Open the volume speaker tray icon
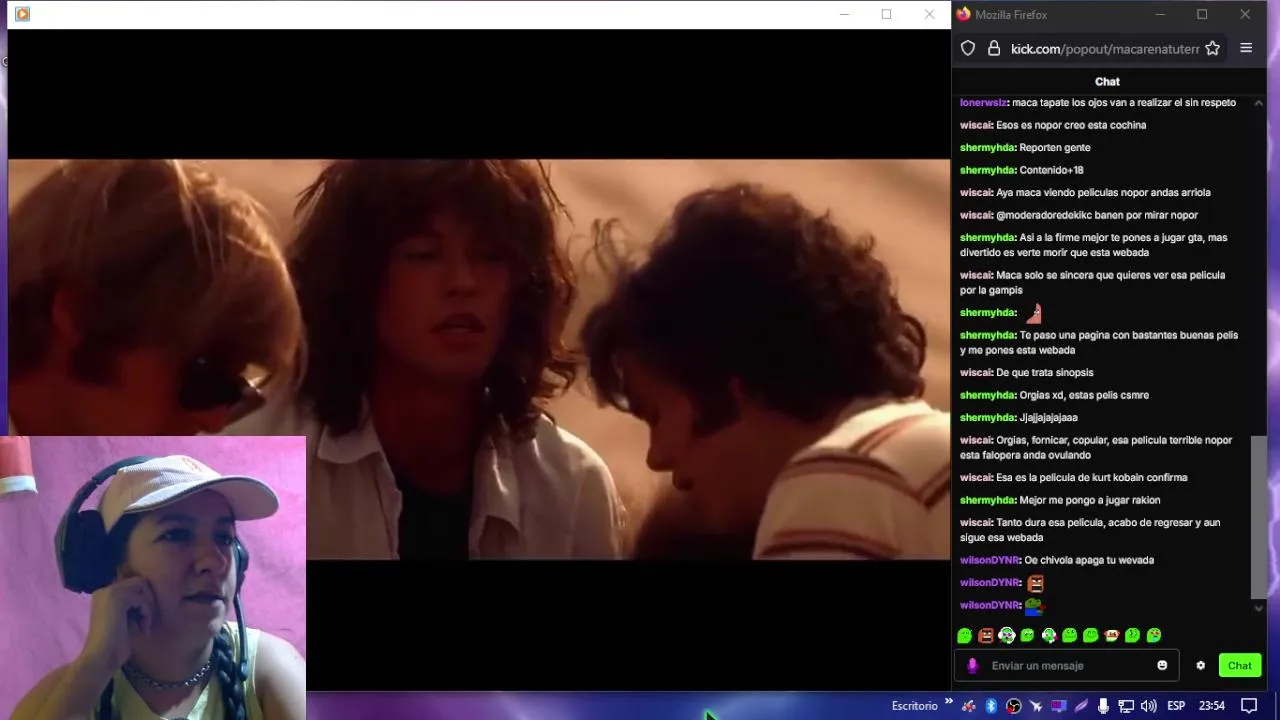The height and width of the screenshot is (720, 1280). [x=1148, y=706]
